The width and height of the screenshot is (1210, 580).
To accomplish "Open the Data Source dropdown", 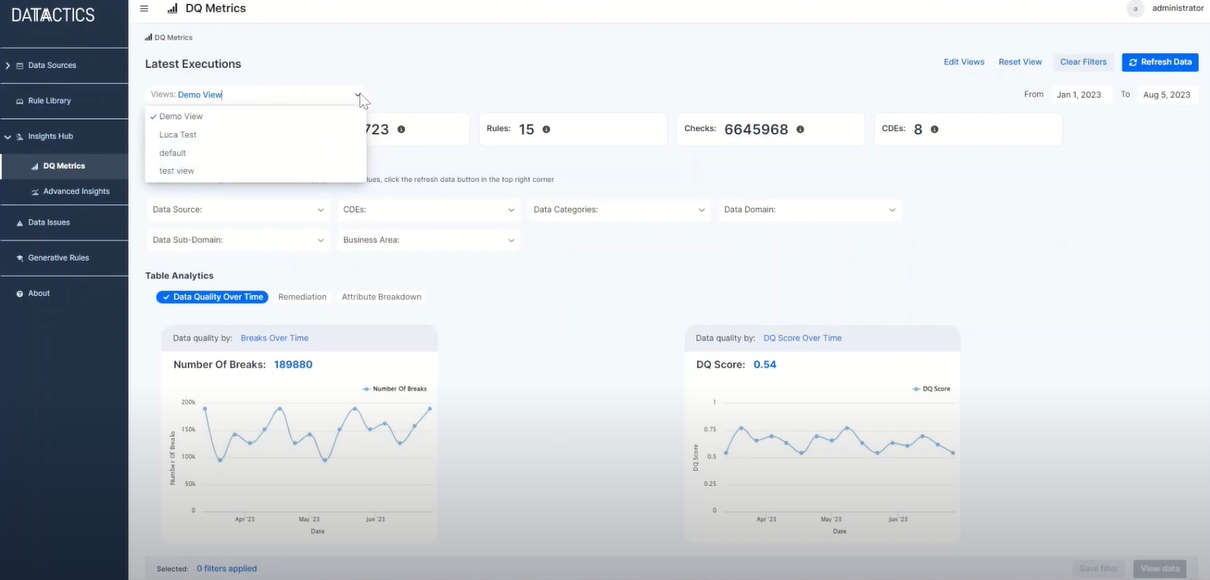I will pos(238,210).
